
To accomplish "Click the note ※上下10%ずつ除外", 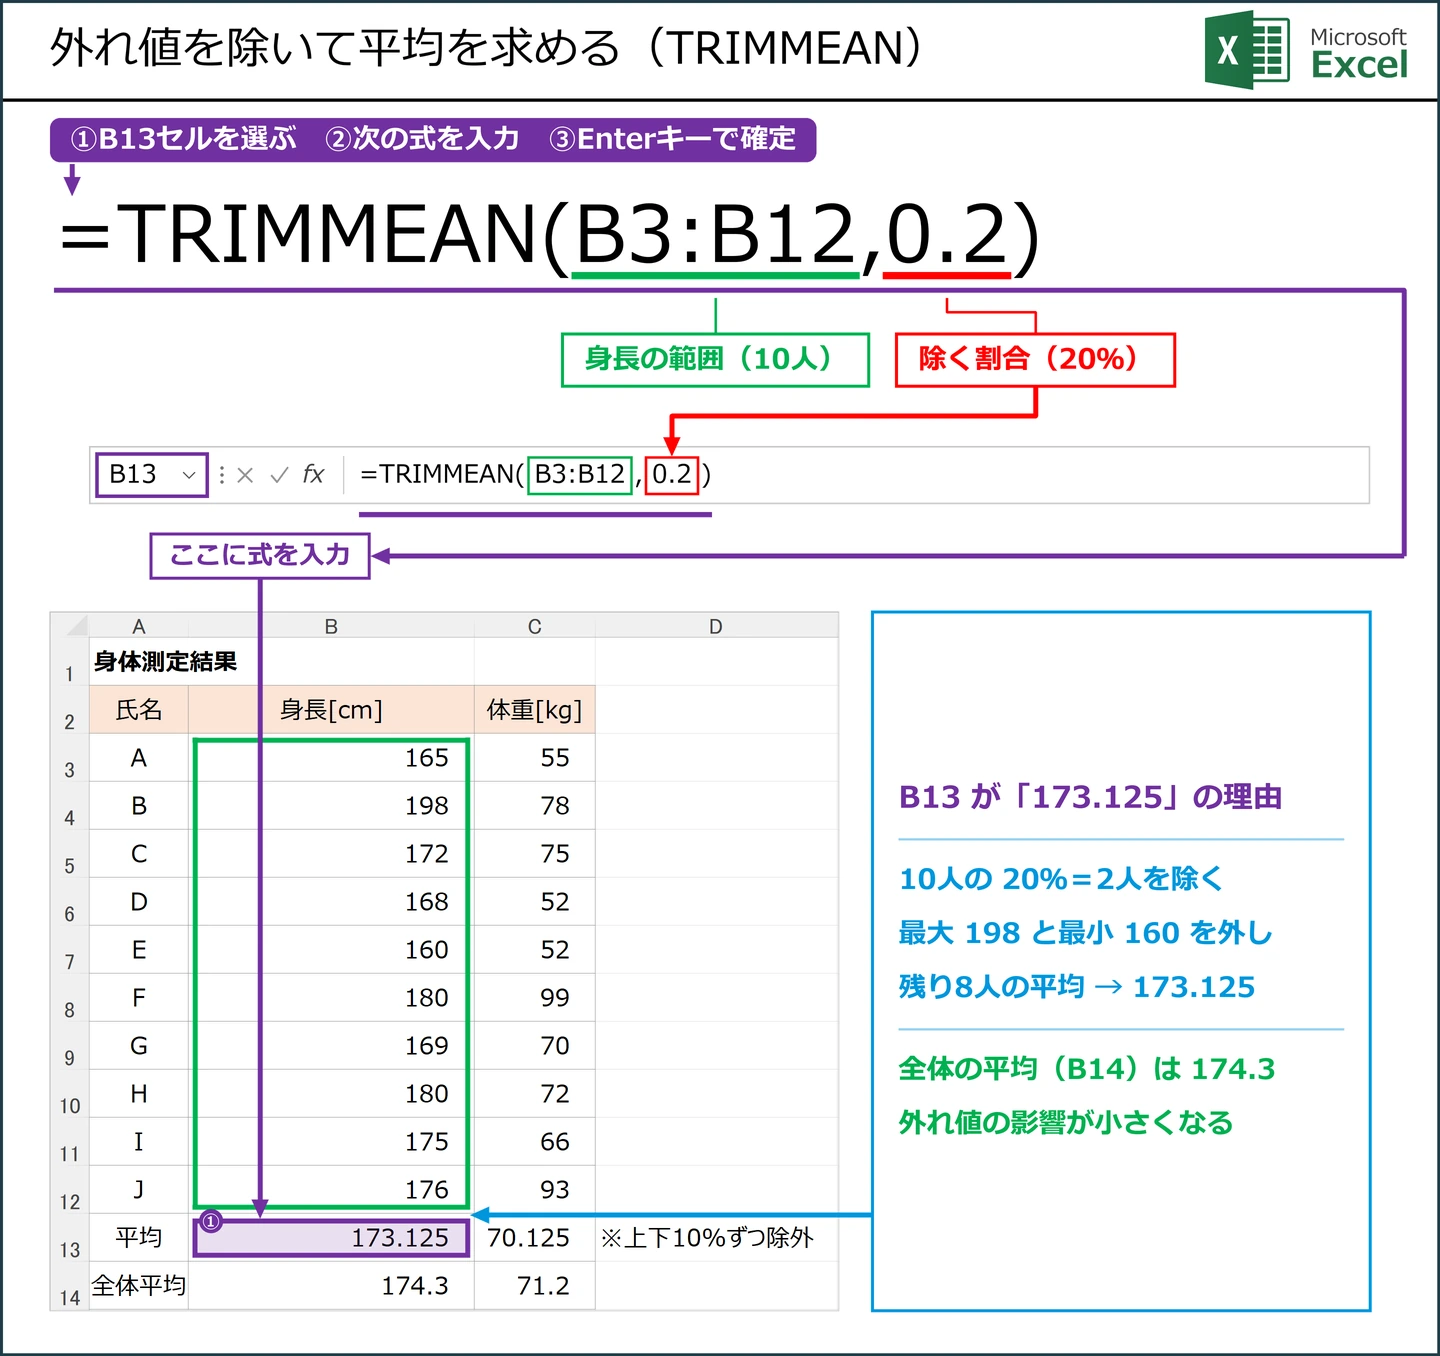I will coord(707,1238).
